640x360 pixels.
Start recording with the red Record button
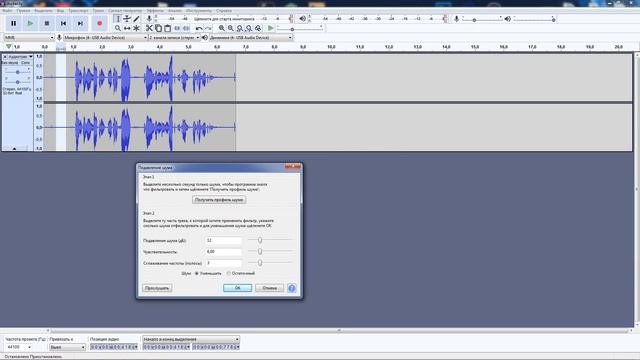(x=99, y=23)
